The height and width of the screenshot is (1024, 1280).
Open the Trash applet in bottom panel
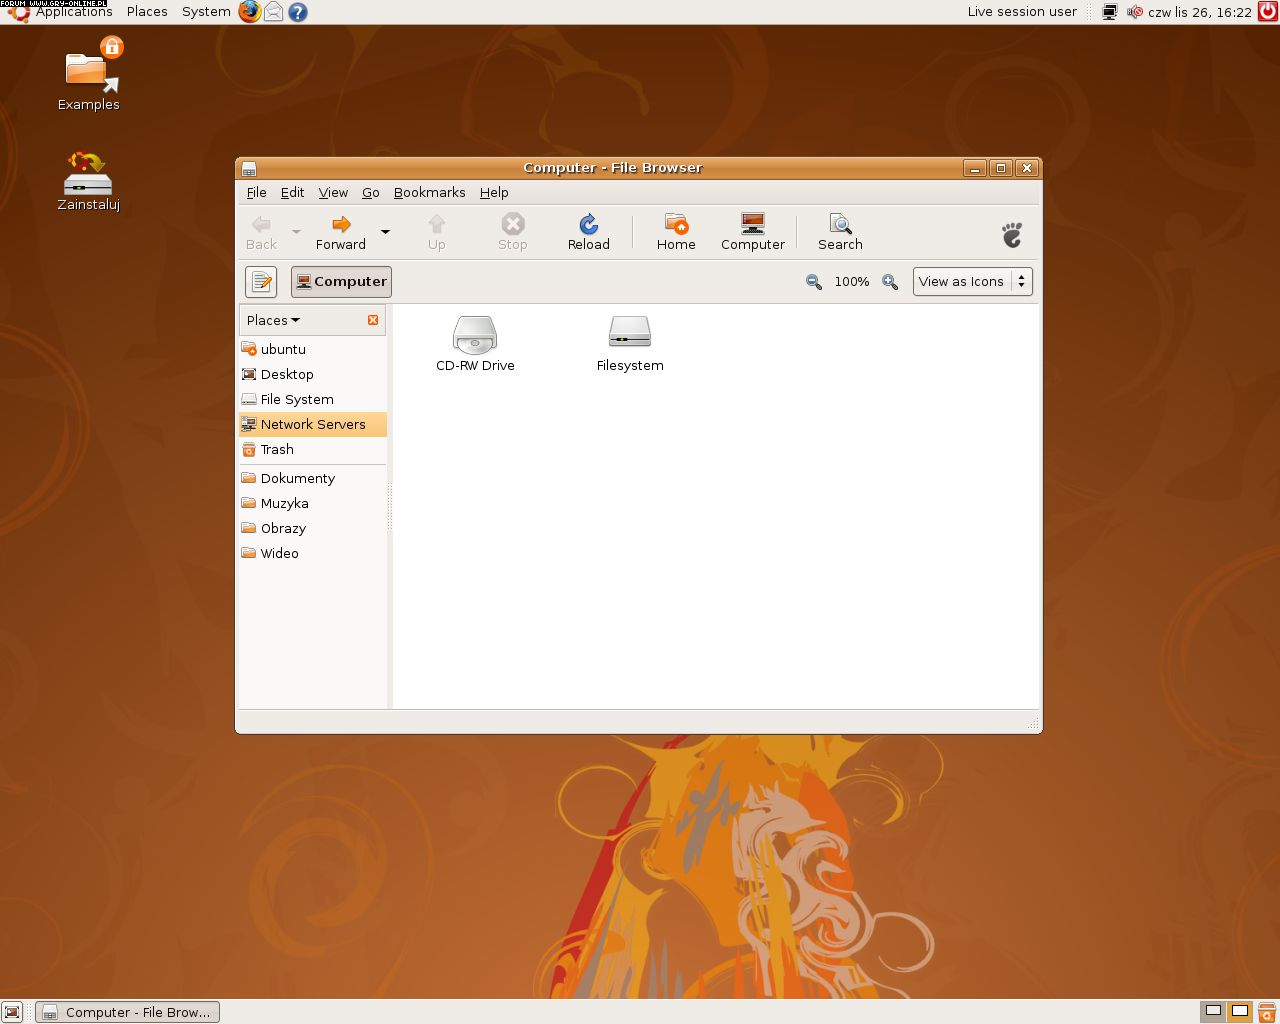[x=1267, y=1012]
